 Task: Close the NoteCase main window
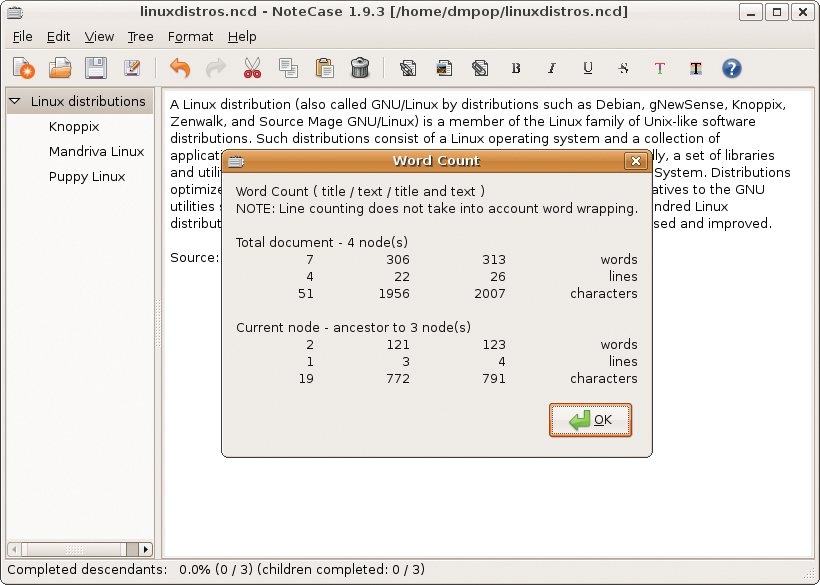pos(803,12)
